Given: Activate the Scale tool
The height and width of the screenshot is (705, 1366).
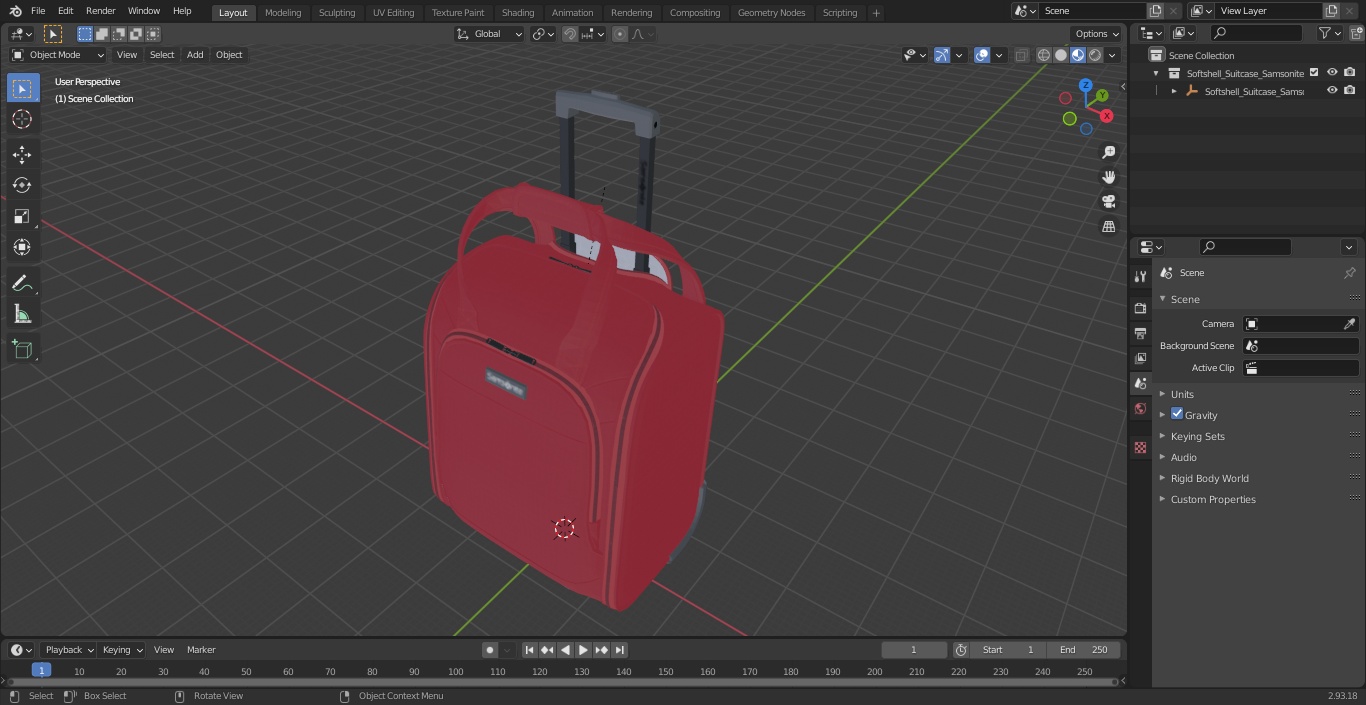Looking at the screenshot, I should 22,216.
